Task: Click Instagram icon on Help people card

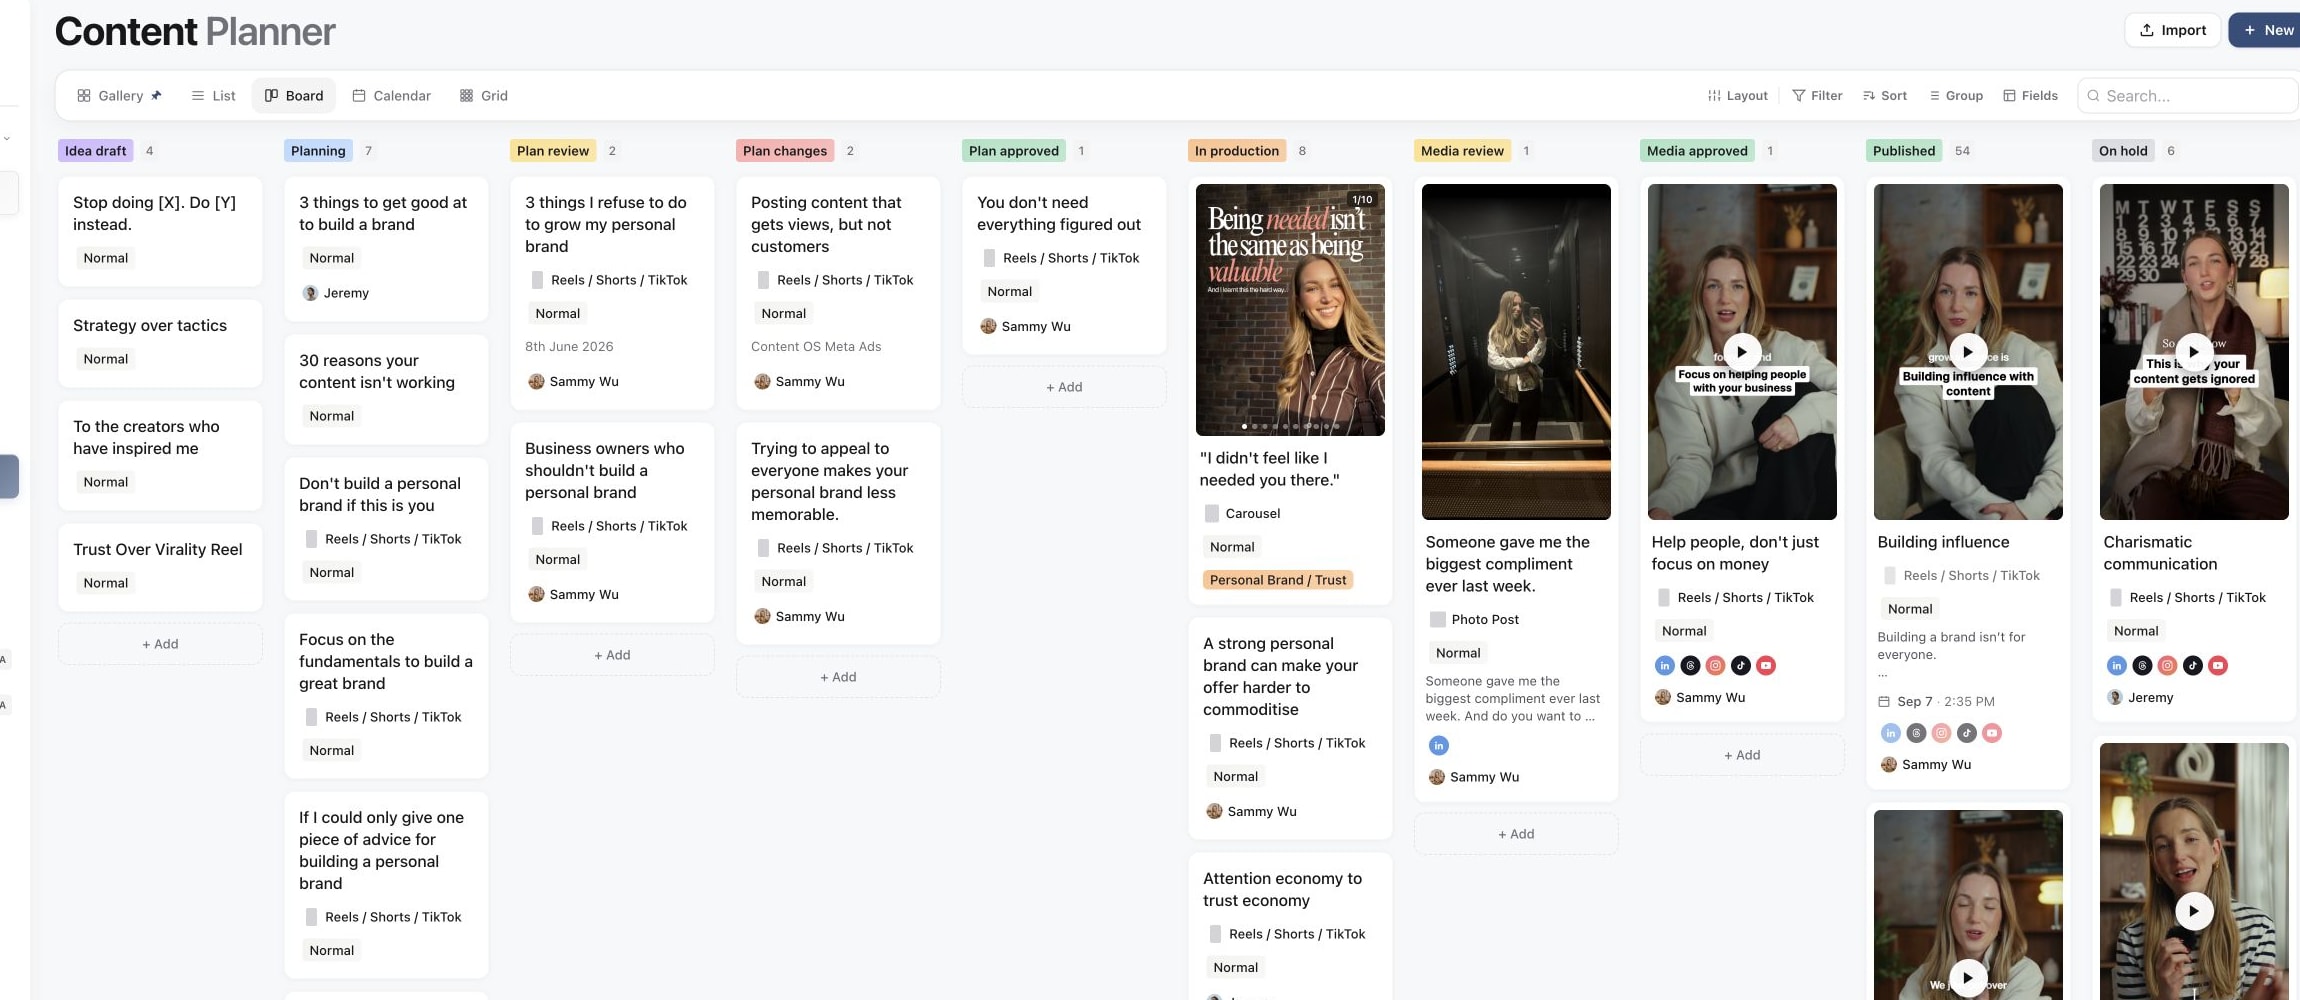Action: click(x=1716, y=665)
